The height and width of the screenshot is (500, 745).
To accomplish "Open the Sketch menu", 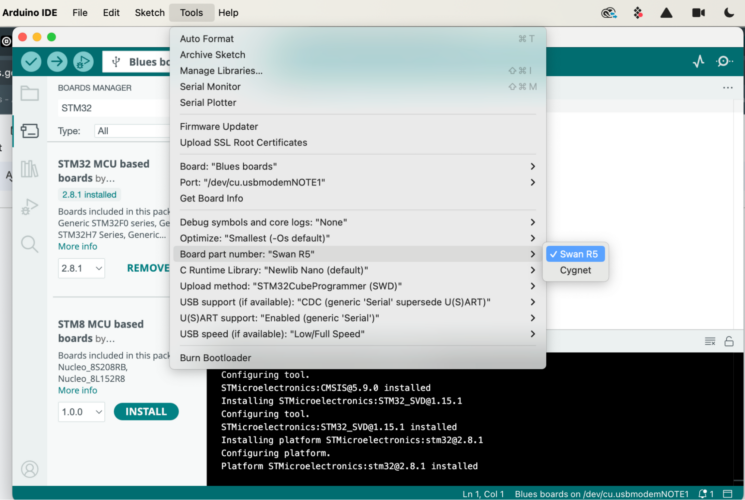I will [x=150, y=13].
